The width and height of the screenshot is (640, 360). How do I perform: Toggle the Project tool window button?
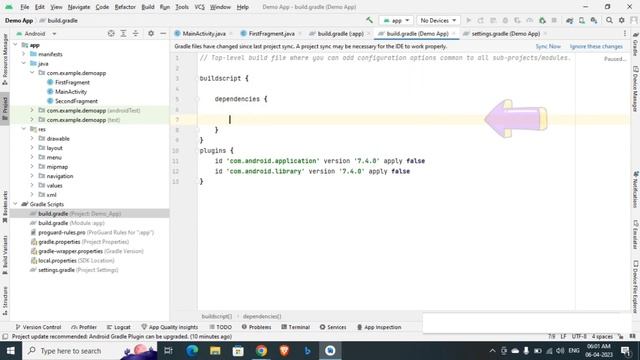(x=5, y=109)
